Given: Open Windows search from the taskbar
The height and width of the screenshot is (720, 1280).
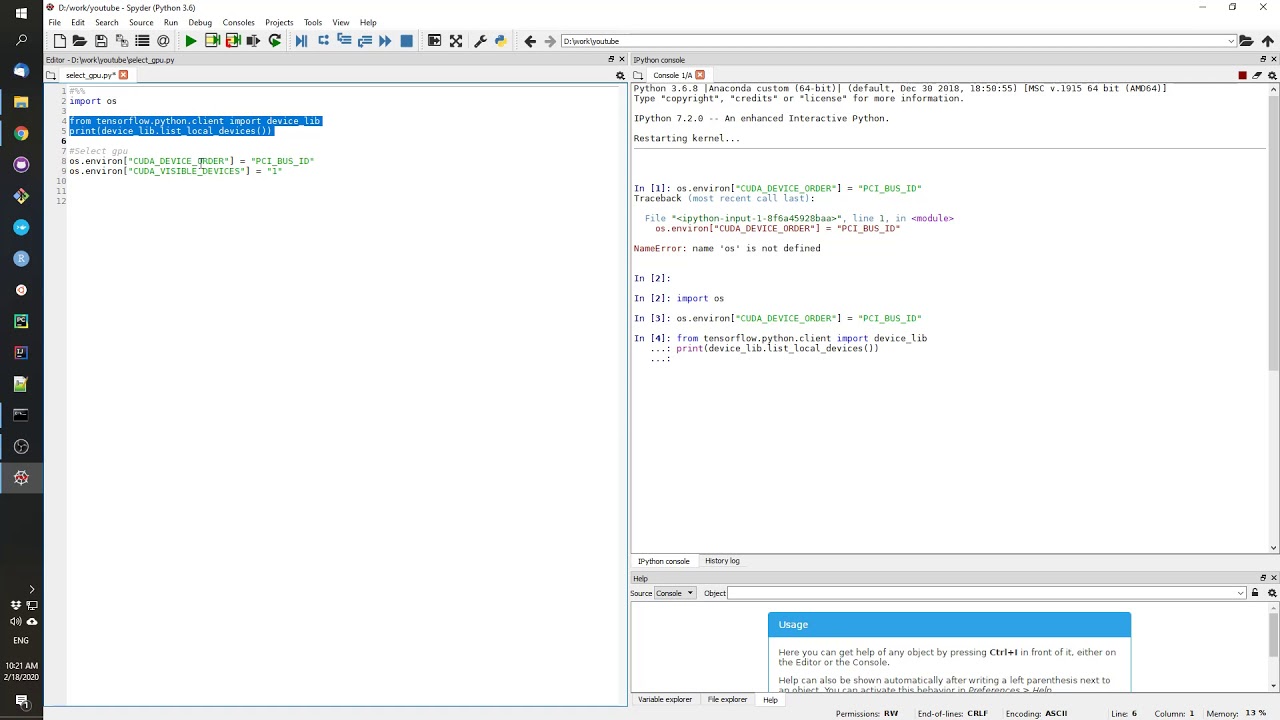Looking at the screenshot, I should pos(21,40).
